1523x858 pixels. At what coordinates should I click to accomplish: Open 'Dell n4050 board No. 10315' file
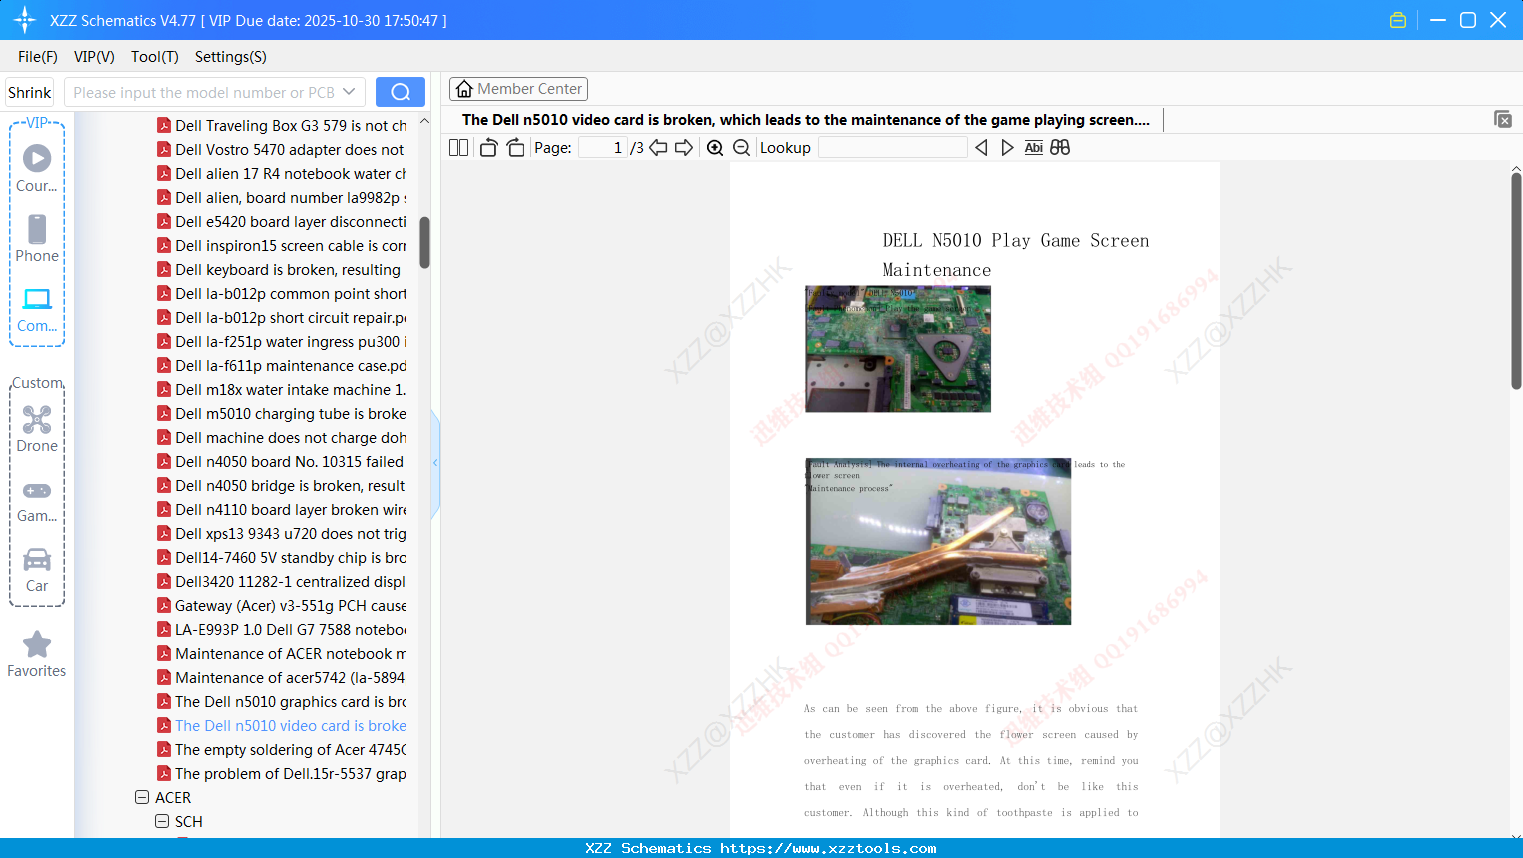tap(281, 461)
